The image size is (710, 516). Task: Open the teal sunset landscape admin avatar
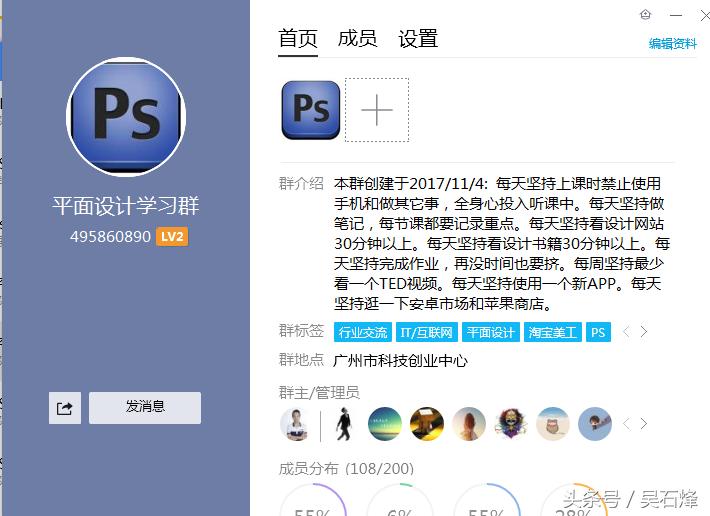coord(384,424)
